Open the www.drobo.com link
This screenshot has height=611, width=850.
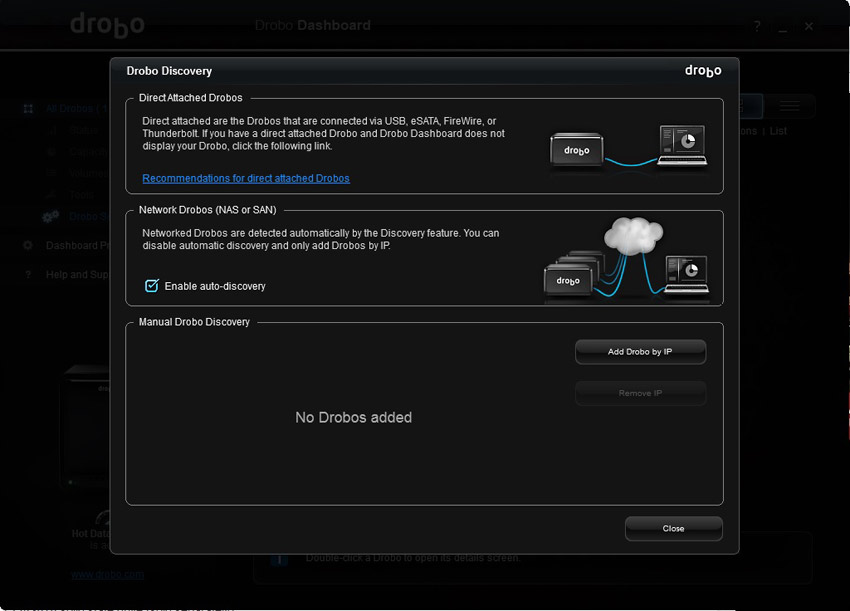pos(107,575)
